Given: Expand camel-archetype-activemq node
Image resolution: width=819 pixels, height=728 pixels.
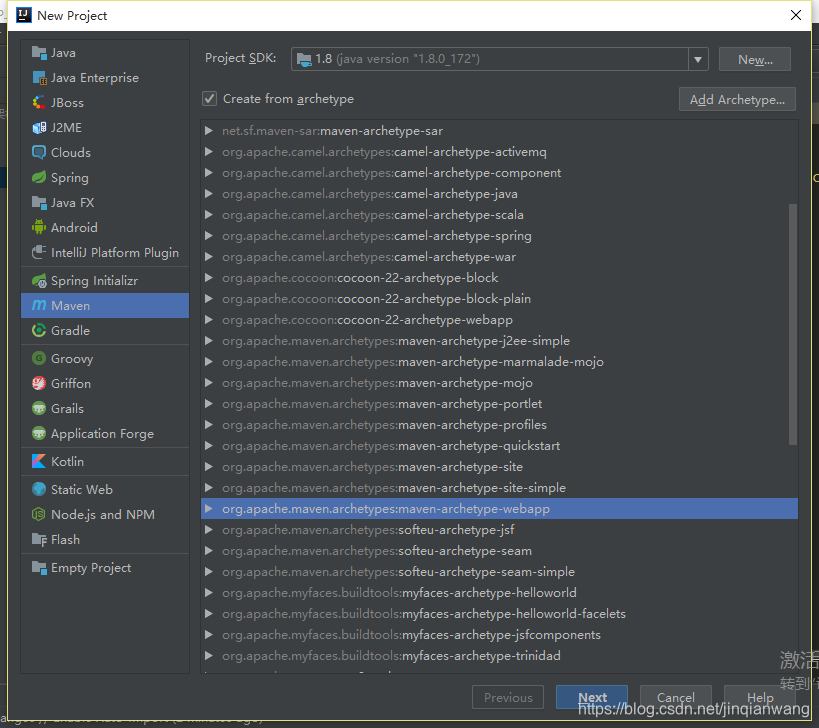Looking at the screenshot, I should coord(208,152).
